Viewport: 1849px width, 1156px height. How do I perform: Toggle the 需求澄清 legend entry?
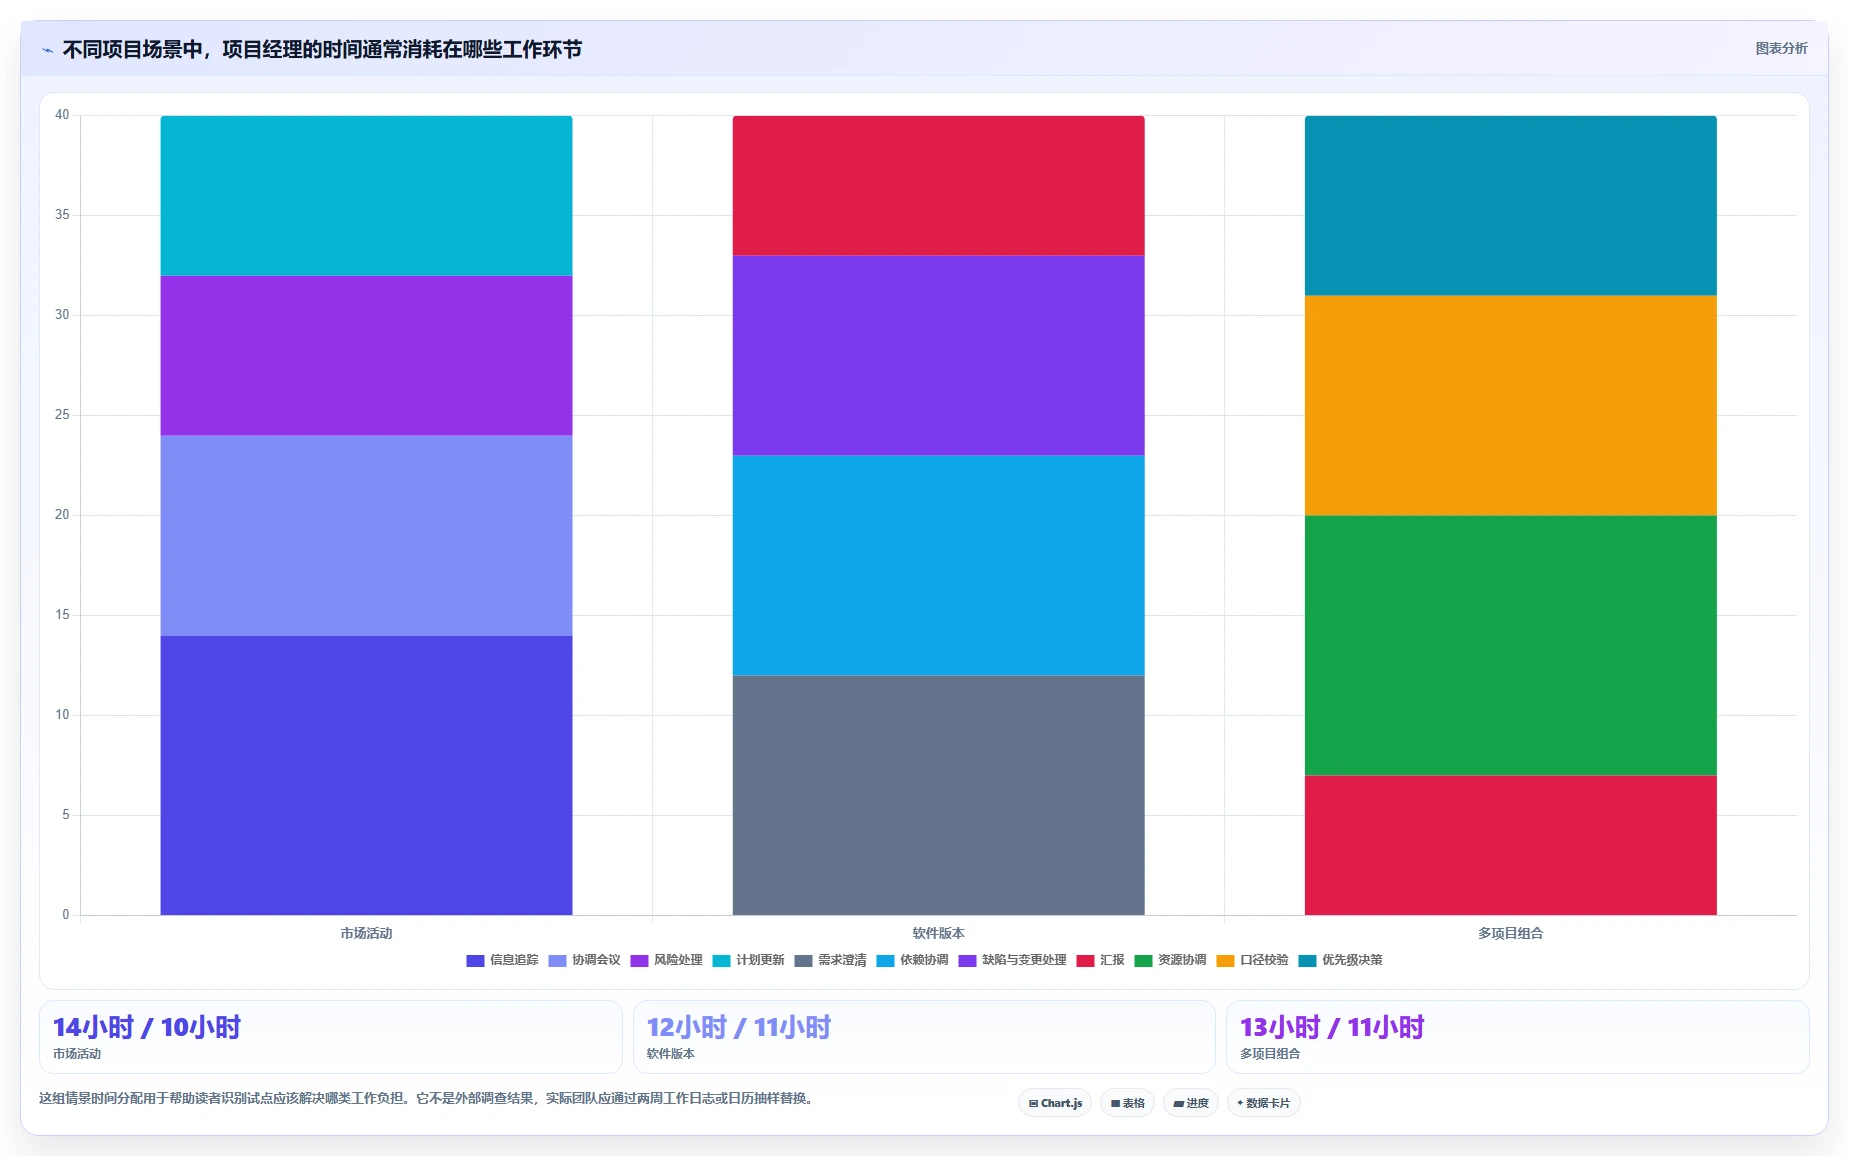pyautogui.click(x=830, y=960)
